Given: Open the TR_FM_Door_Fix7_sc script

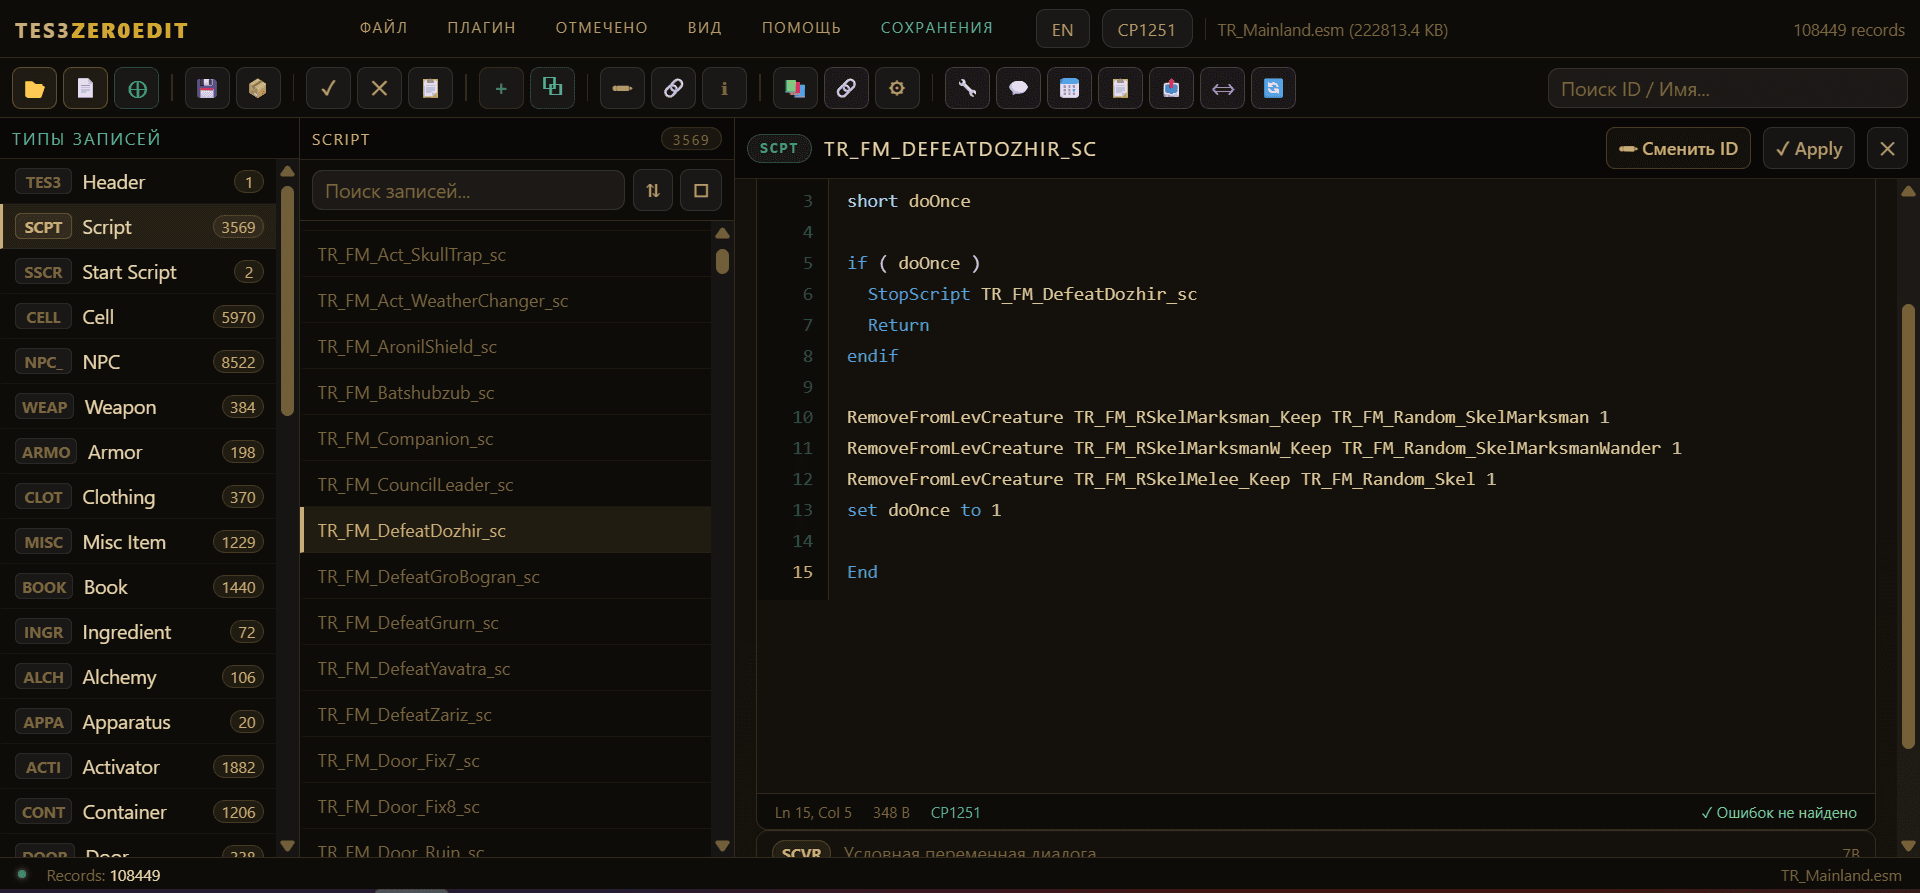Looking at the screenshot, I should 506,761.
